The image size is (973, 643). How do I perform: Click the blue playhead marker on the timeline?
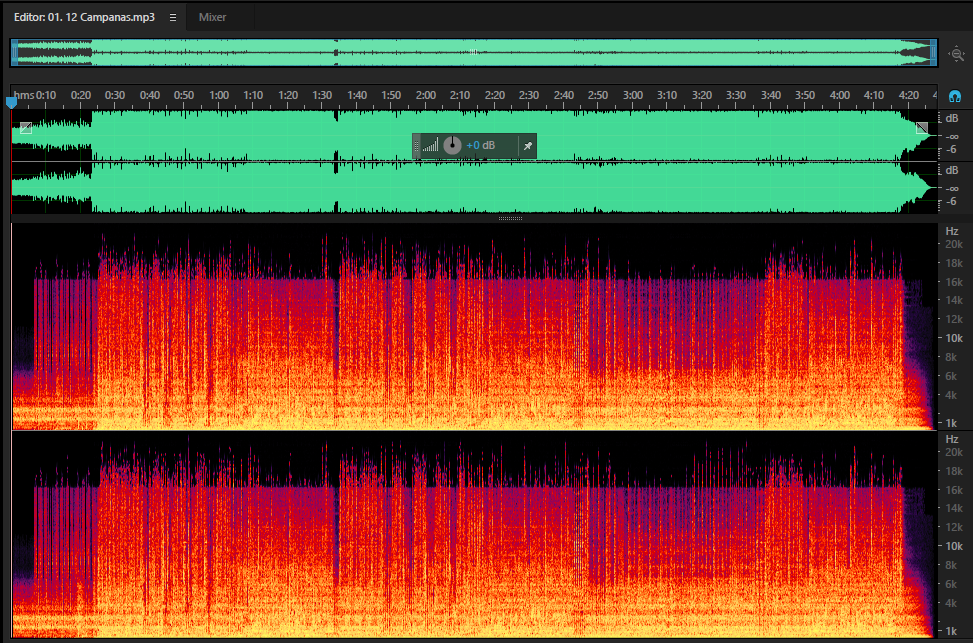tap(12, 102)
